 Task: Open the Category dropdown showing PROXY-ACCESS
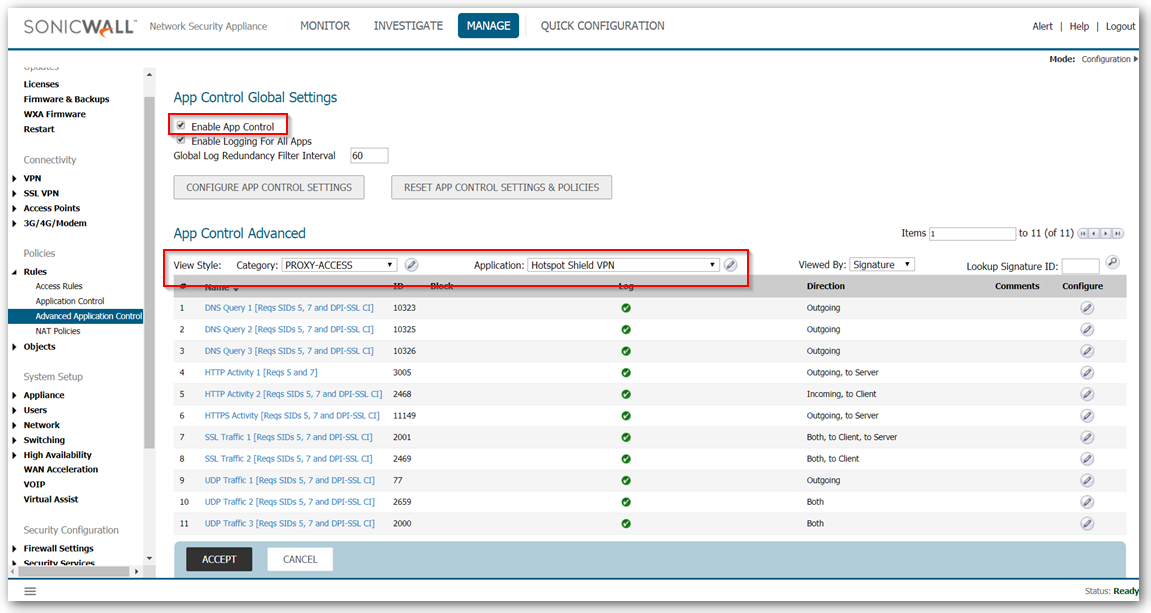340,265
